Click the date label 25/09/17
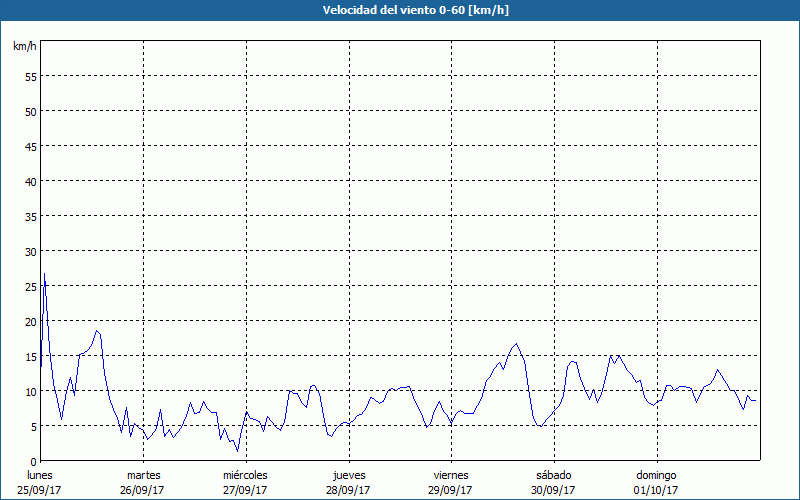The image size is (800, 500). [39, 490]
